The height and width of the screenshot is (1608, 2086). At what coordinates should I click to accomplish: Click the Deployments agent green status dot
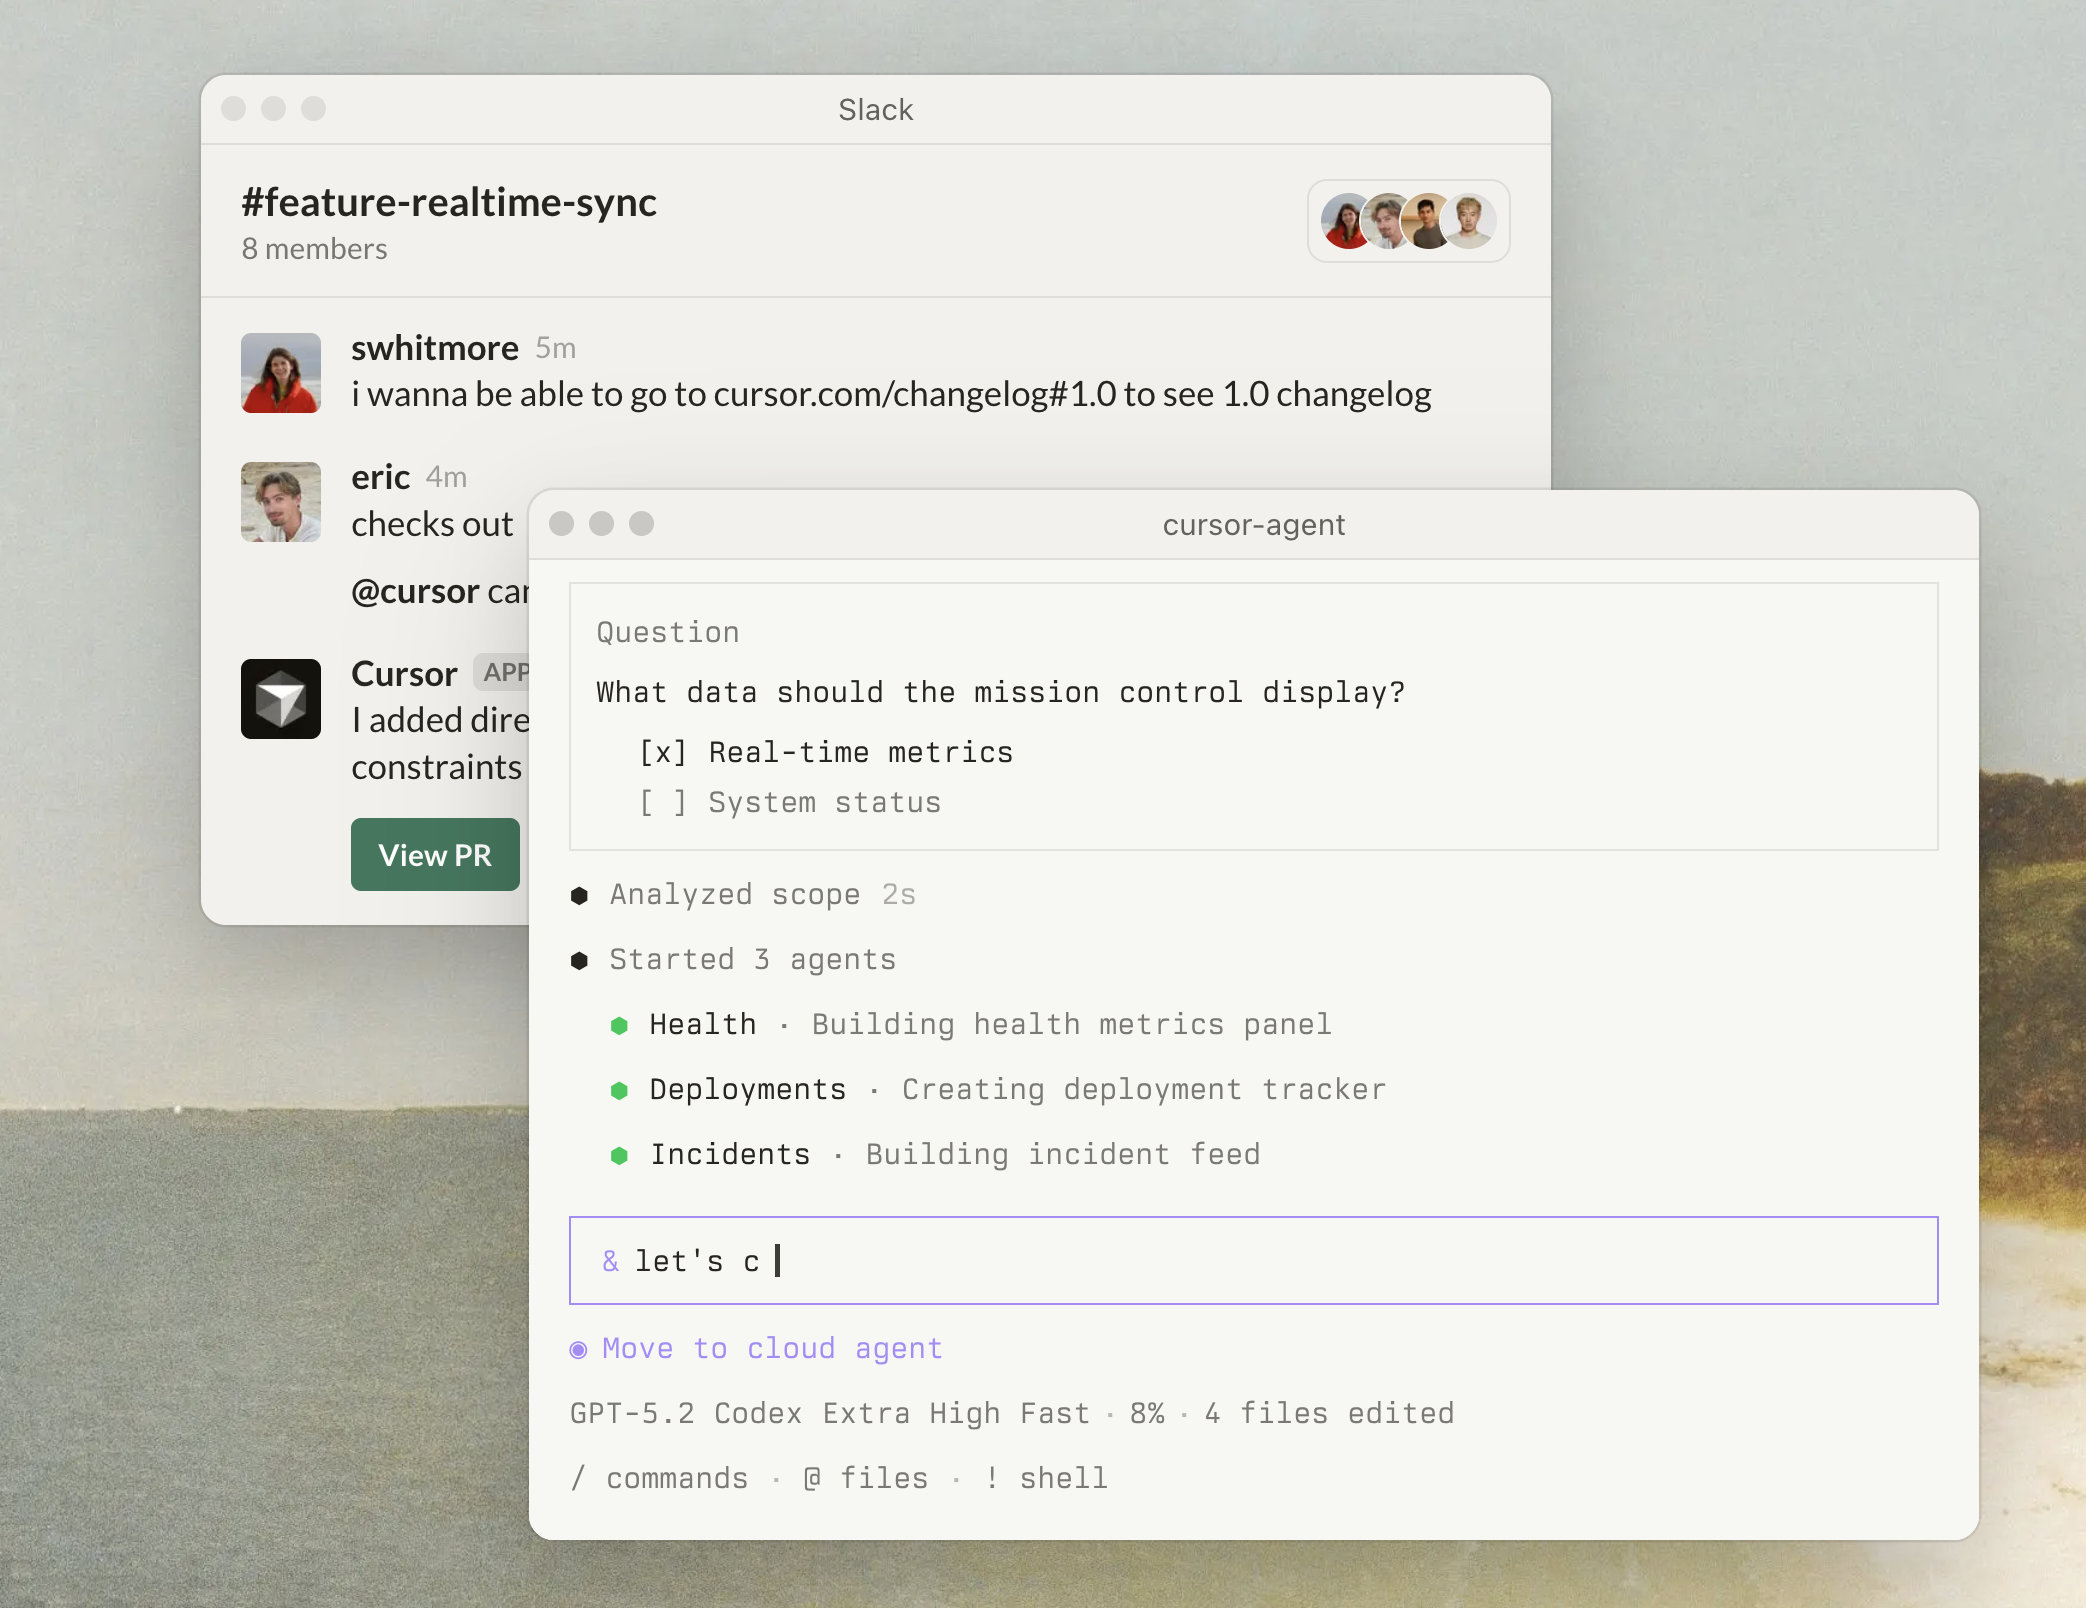(619, 1090)
